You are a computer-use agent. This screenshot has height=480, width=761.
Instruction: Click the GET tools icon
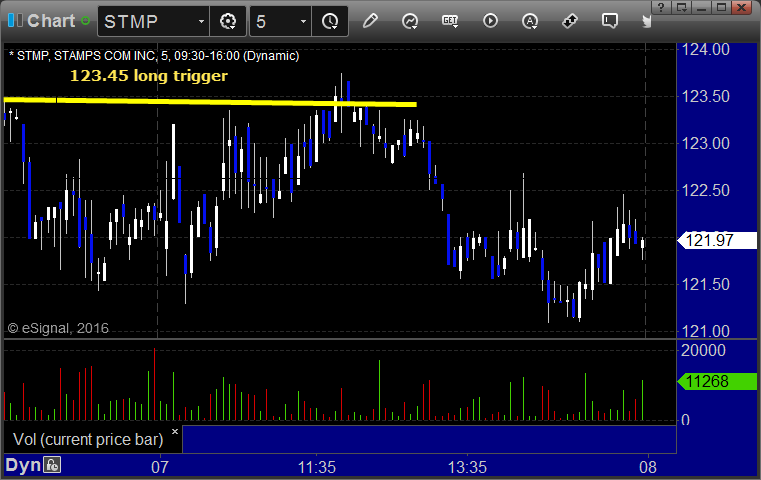[x=450, y=21]
